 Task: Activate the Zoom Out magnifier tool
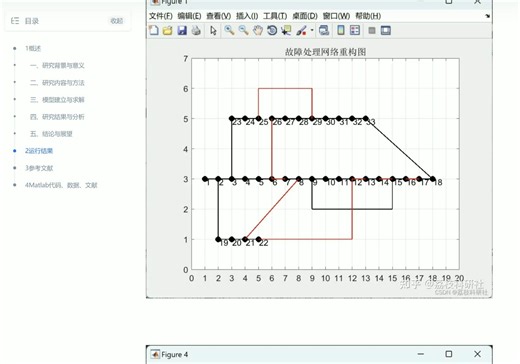click(244, 30)
